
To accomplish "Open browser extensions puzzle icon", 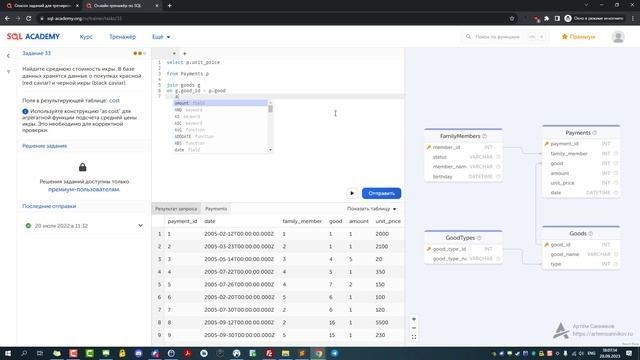I will (x=547, y=18).
